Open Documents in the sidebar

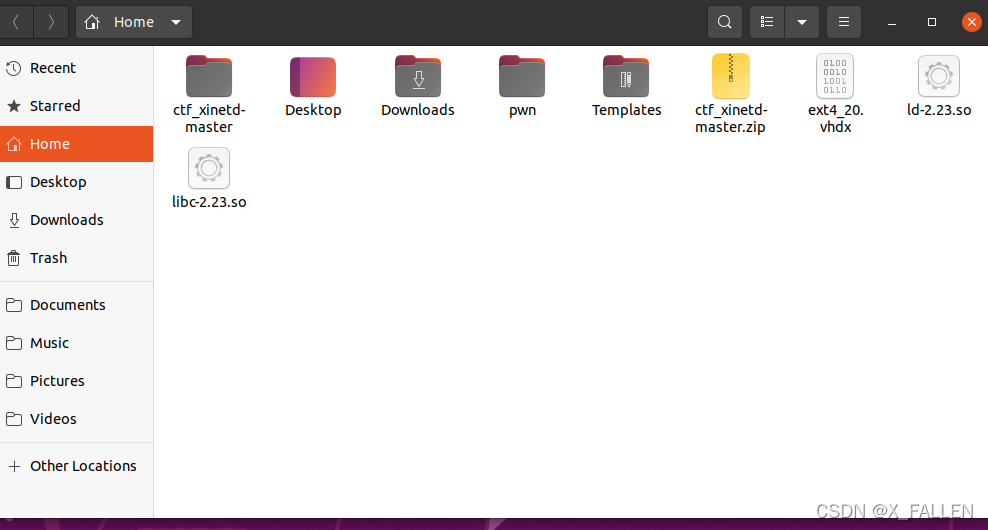76,305
